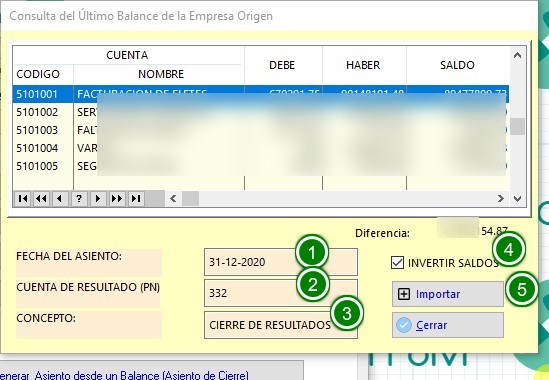This screenshot has height=380, width=549.
Task: Click the horizontal scrollbar left arrow
Action: 173,199
